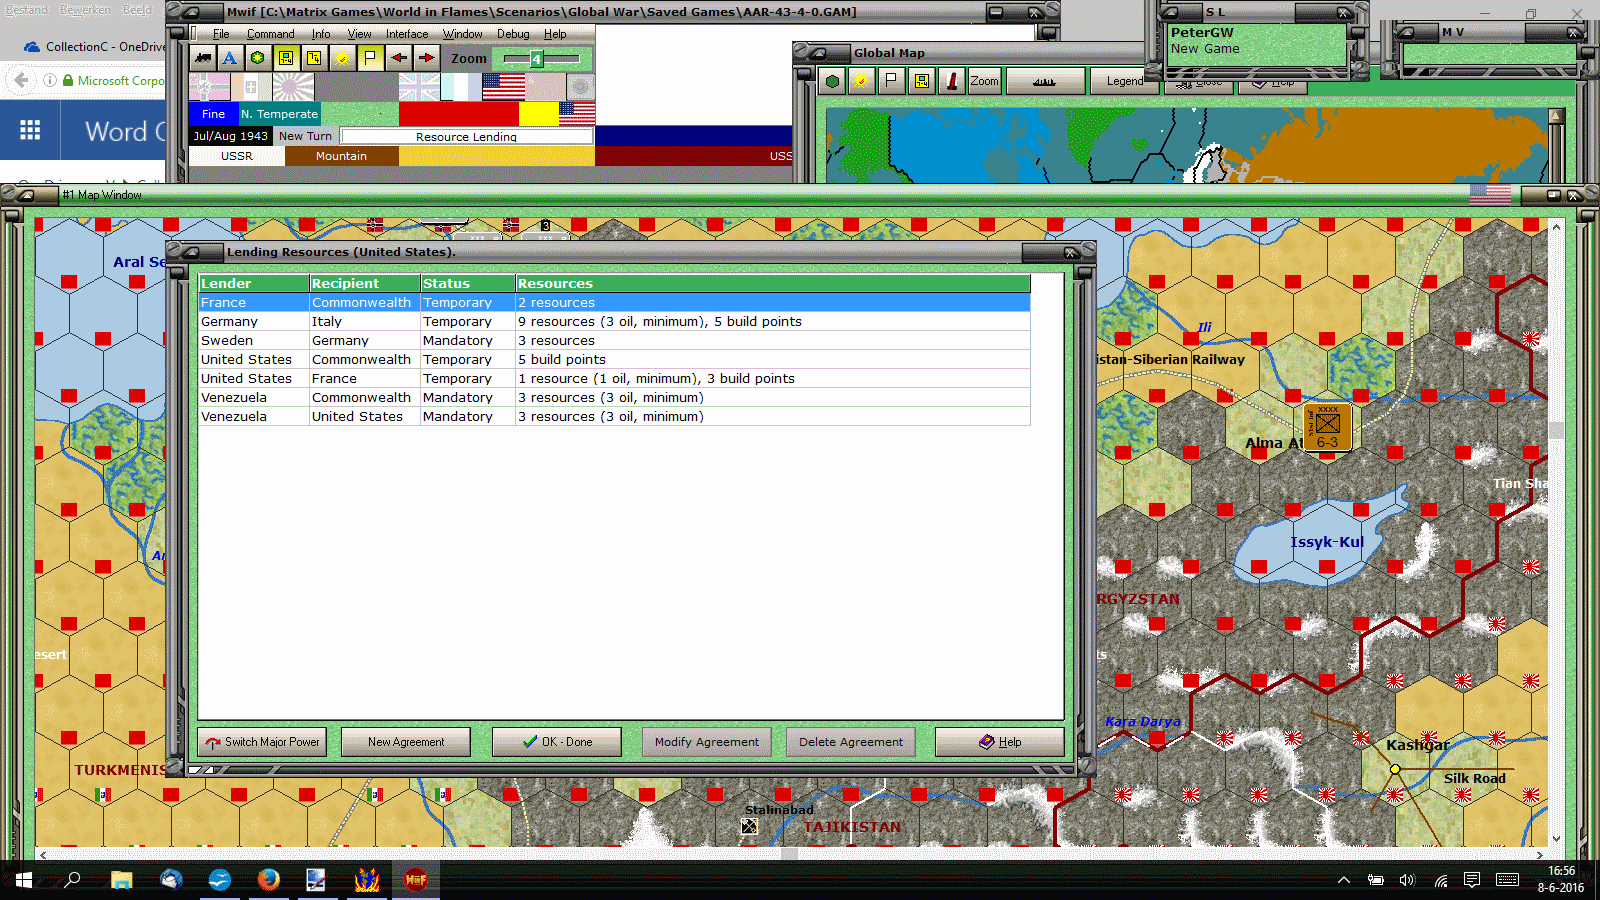The width and height of the screenshot is (1600, 900).
Task: Click the ship silhouette button in Global Map
Action: pyautogui.click(x=1045, y=81)
